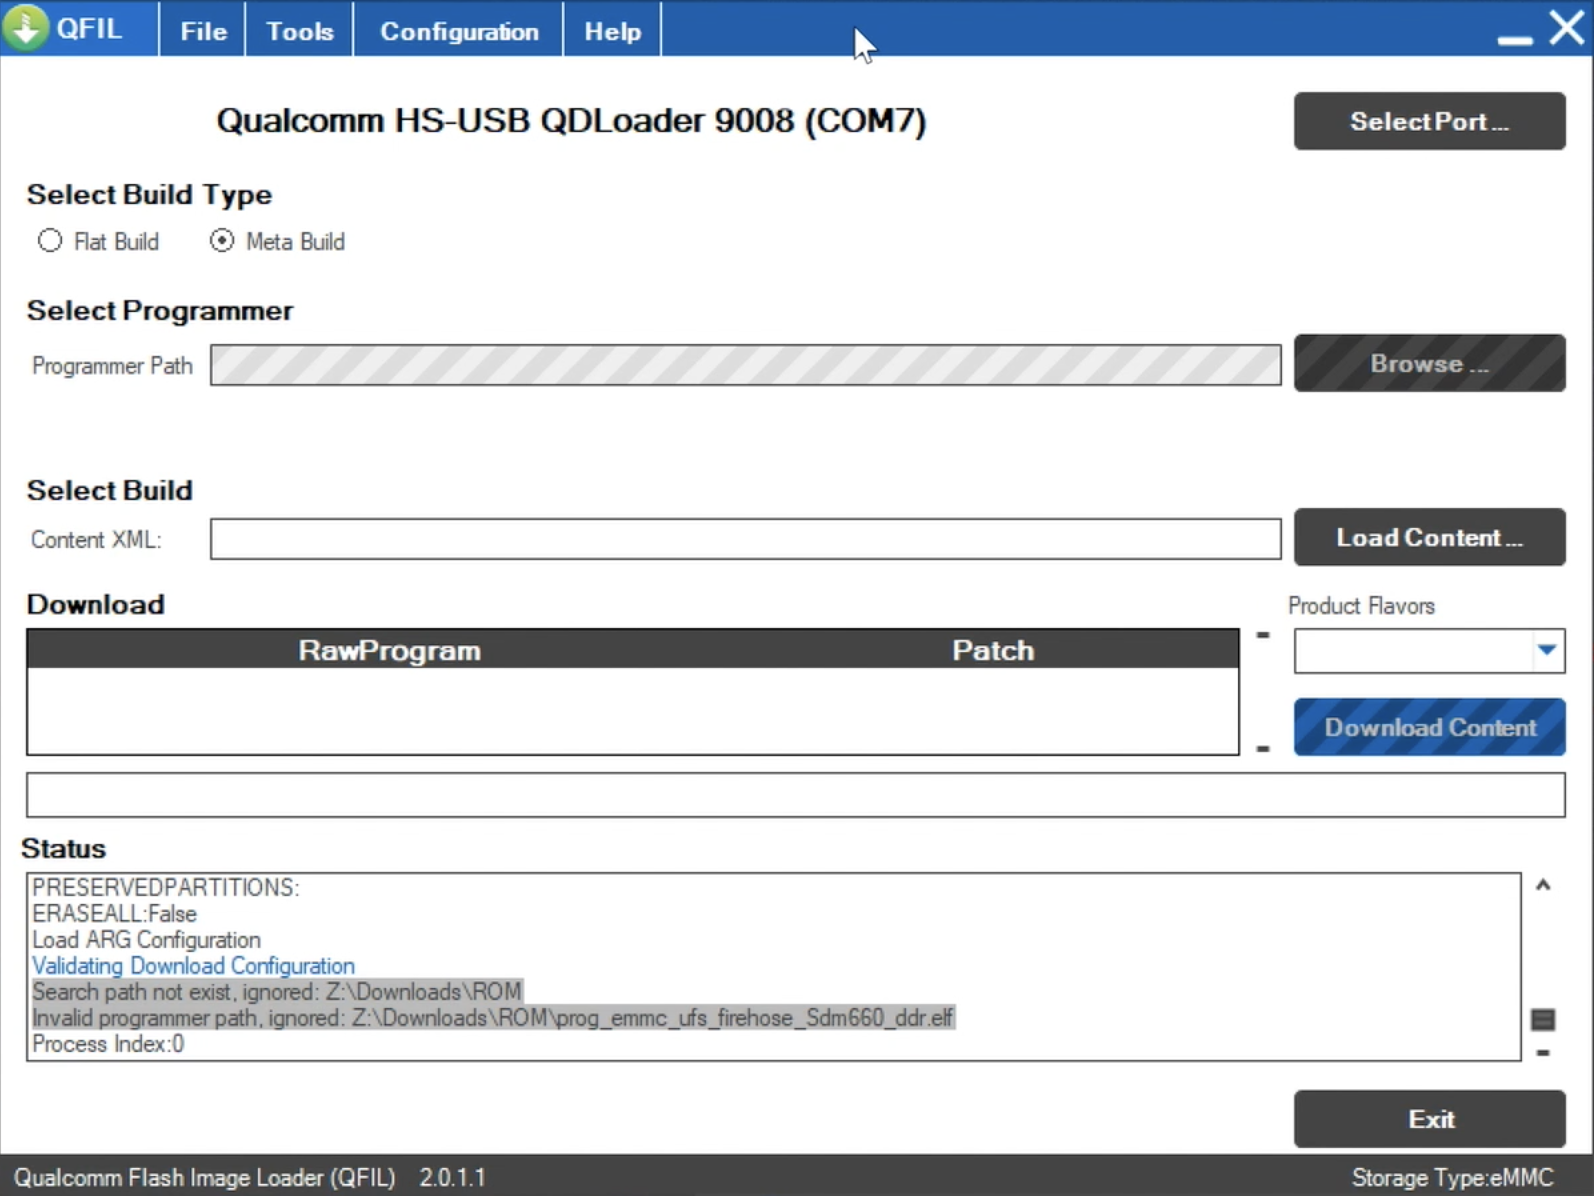Click 'PRESERVEDPARTITIONS:' status line
The width and height of the screenshot is (1594, 1196).
tap(165, 888)
